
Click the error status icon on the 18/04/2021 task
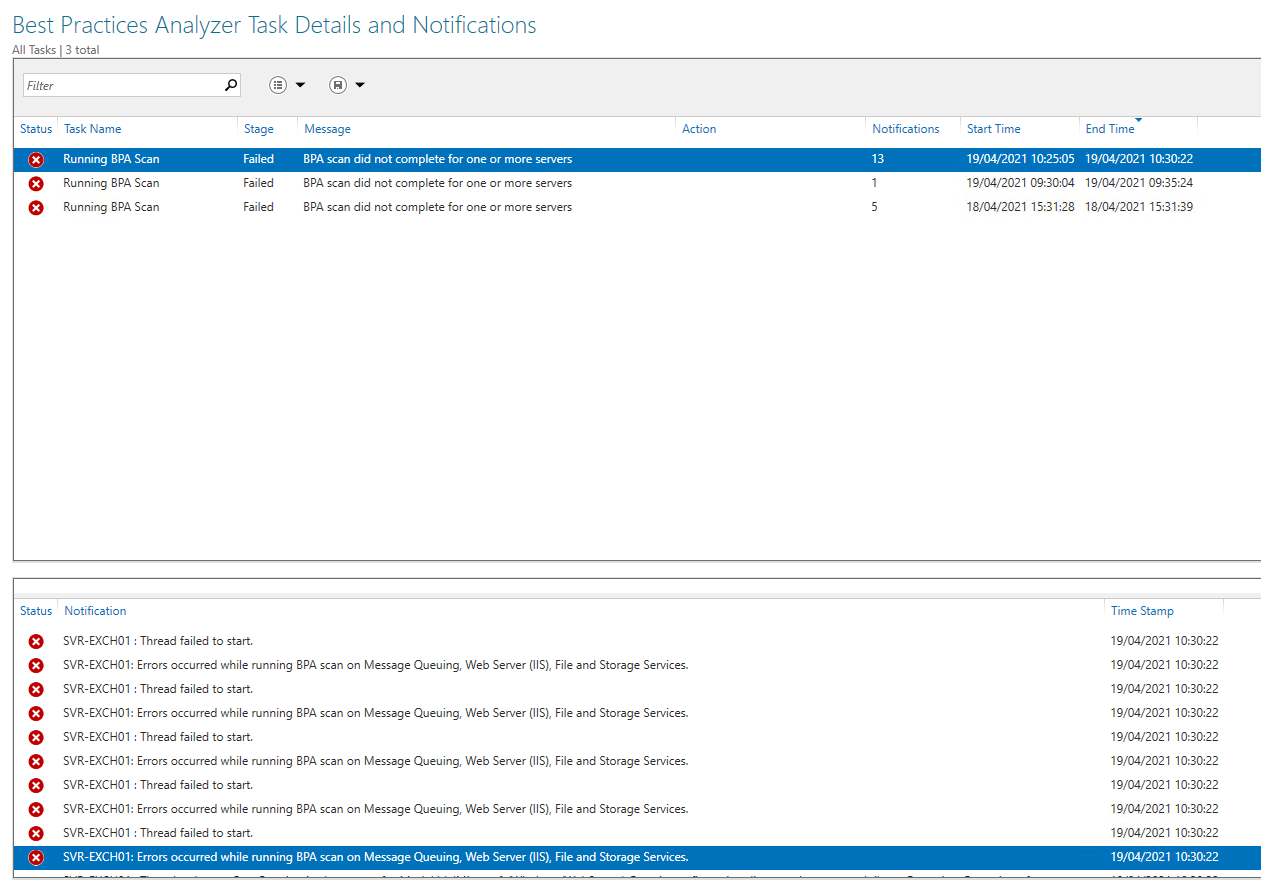pos(36,207)
